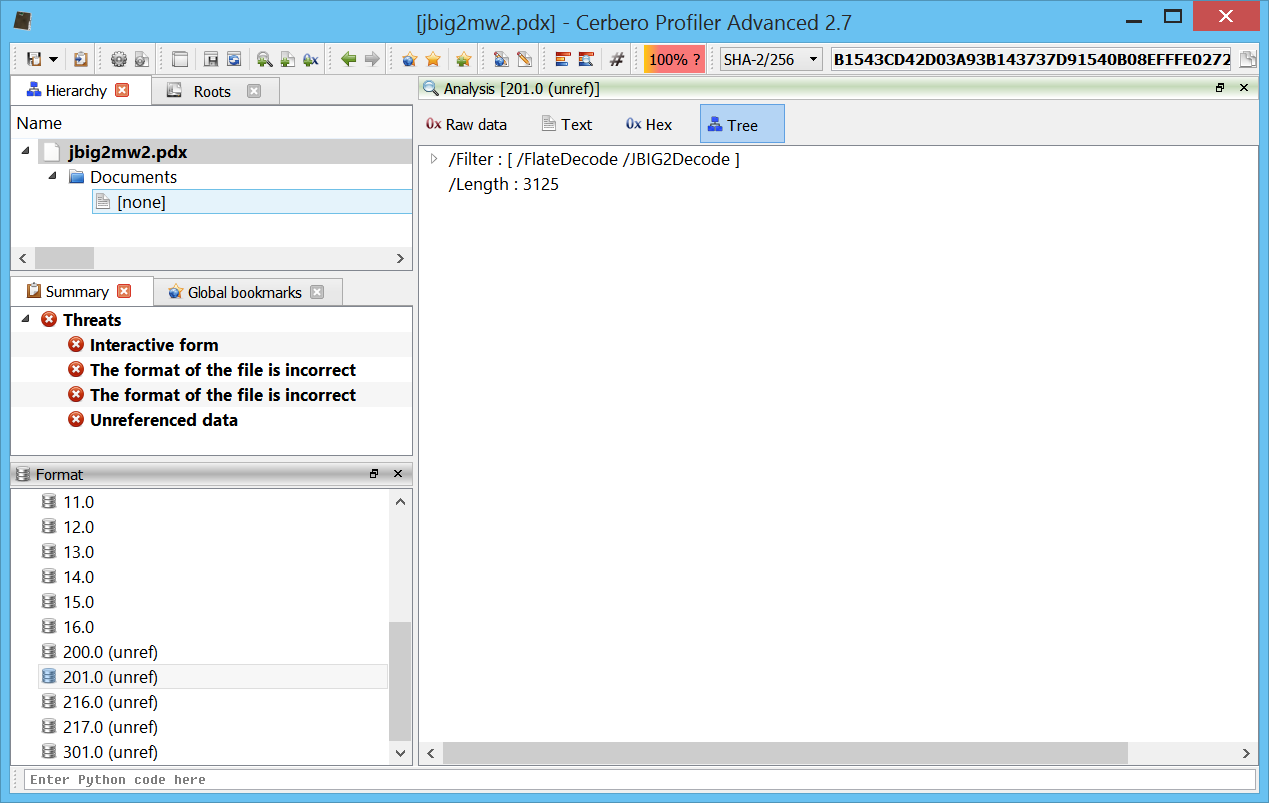The image size is (1269, 803).
Task: Click the Format list up scroll arrow
Action: click(400, 501)
